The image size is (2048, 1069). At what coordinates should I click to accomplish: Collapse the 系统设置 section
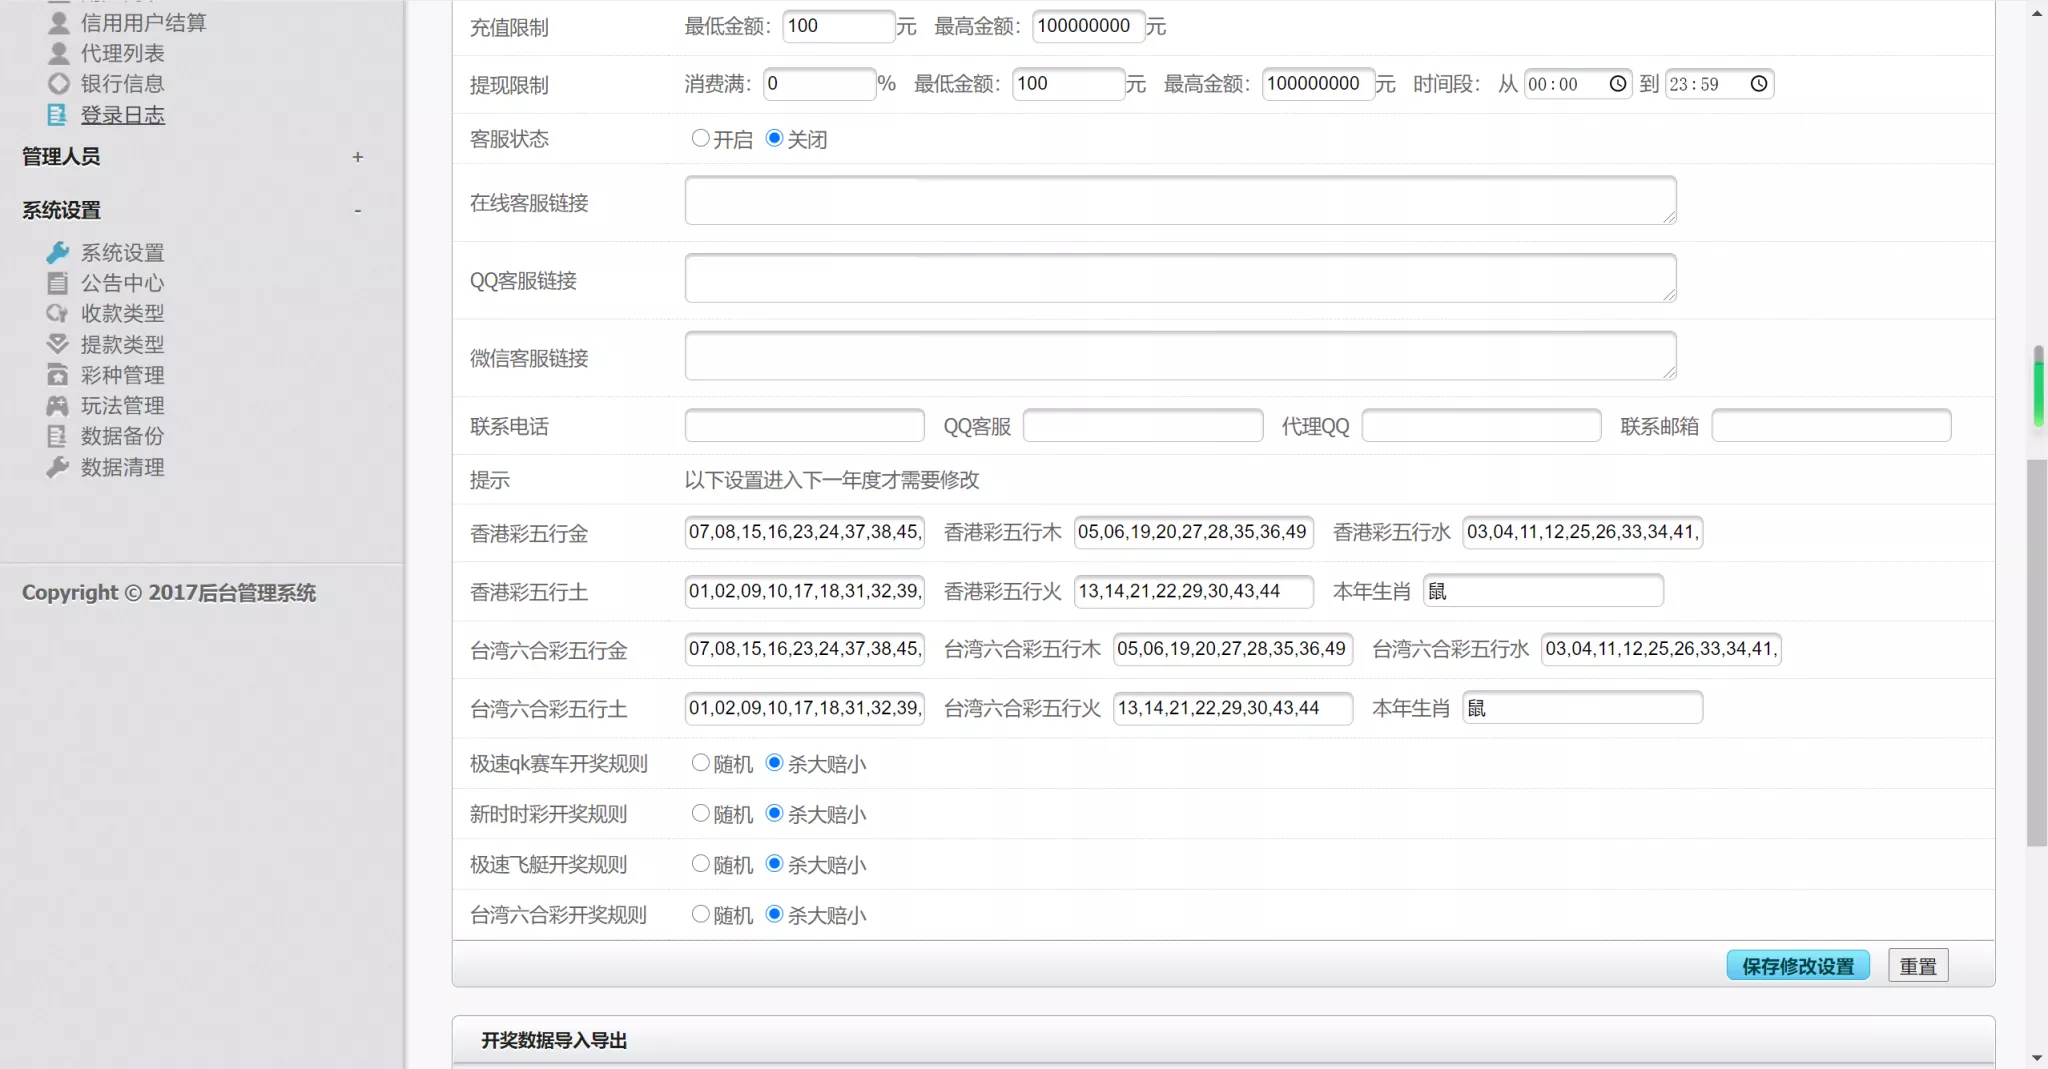coord(357,210)
